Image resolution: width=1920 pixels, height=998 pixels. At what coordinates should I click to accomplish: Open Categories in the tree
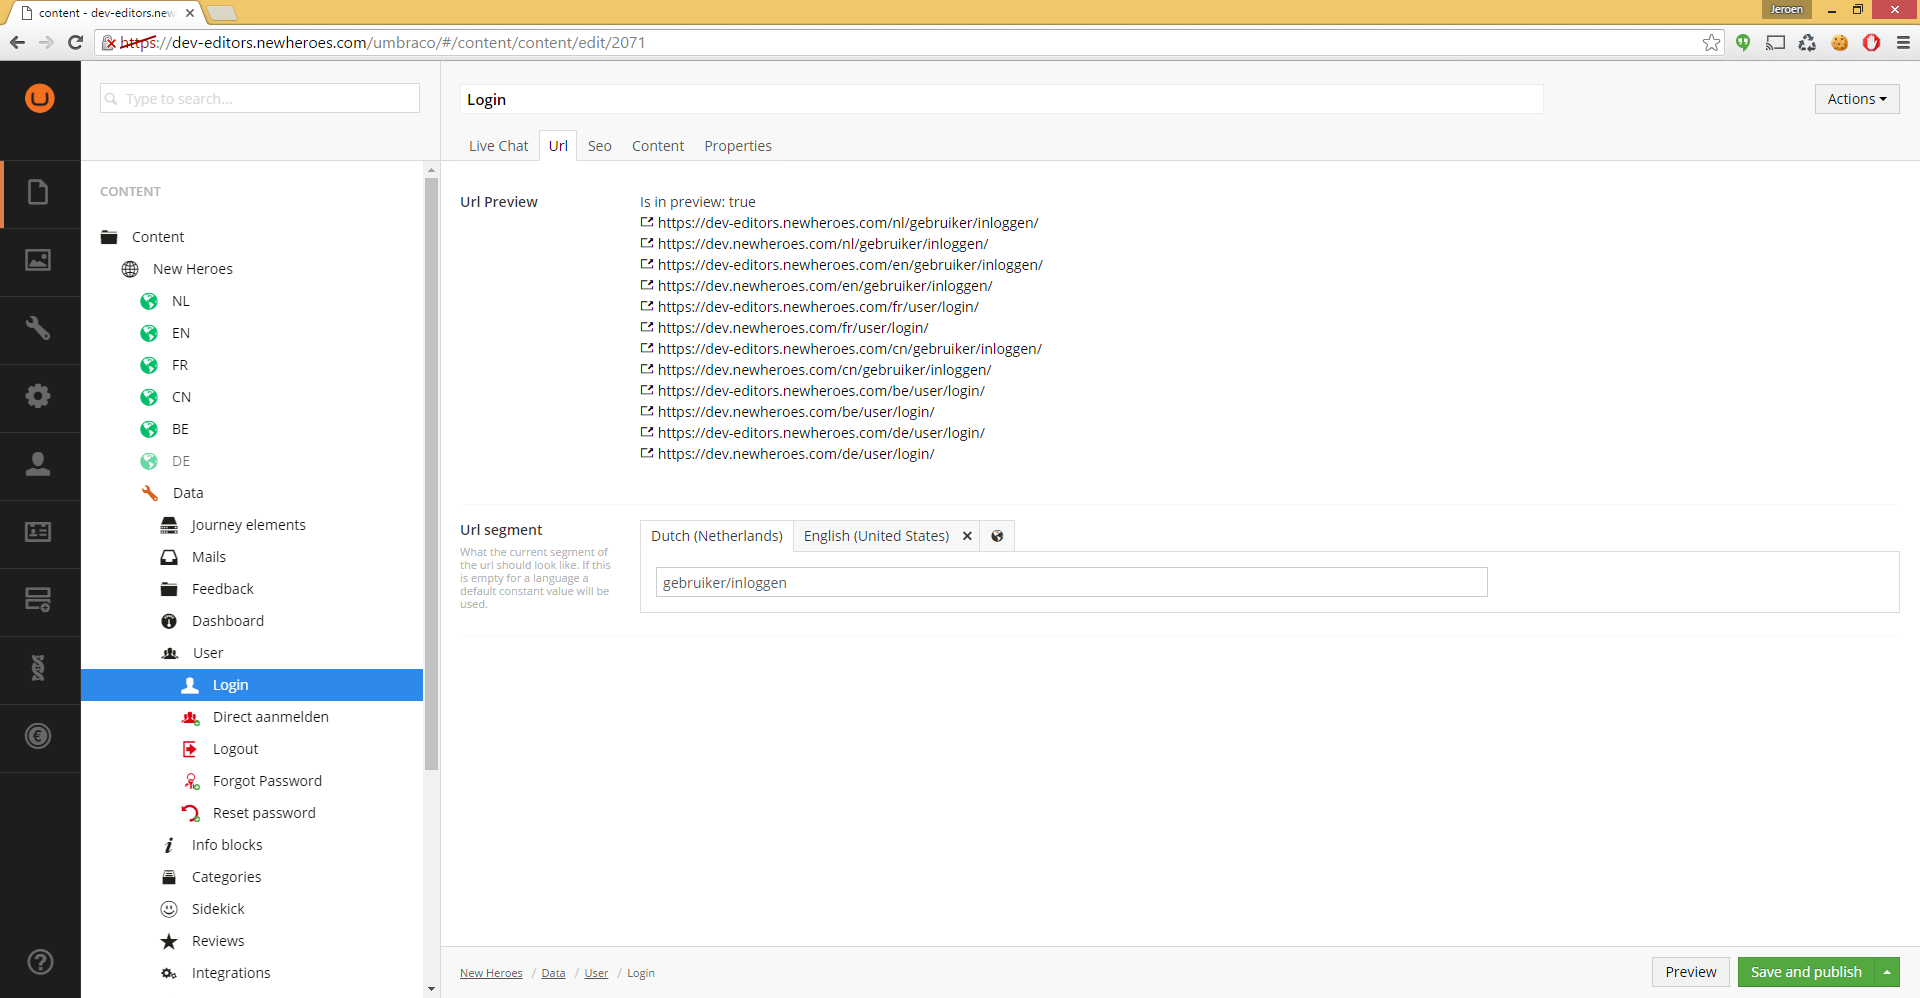click(226, 877)
